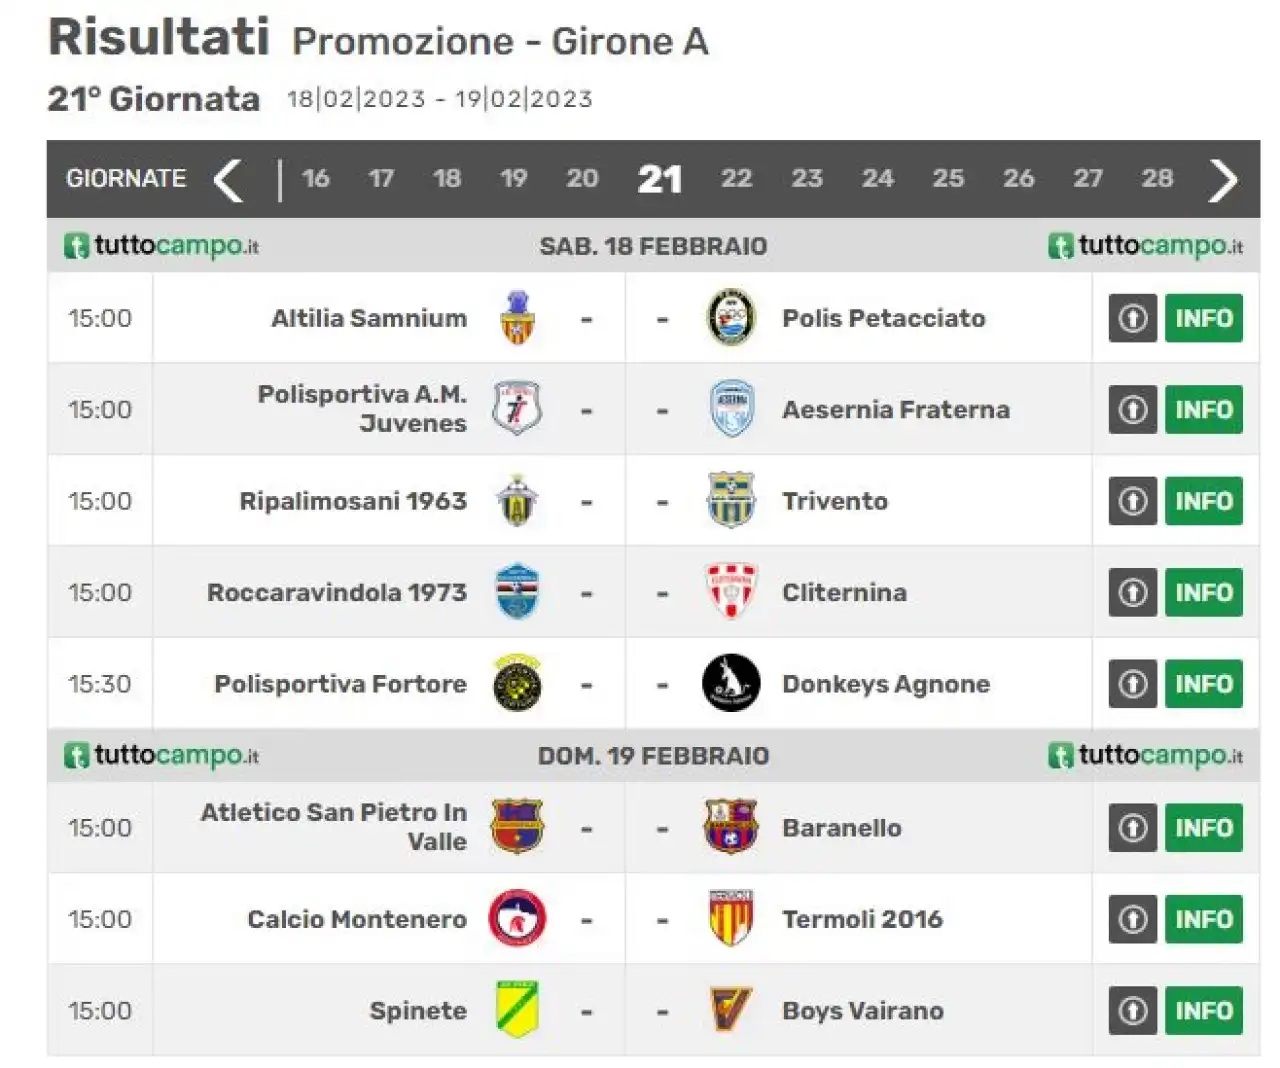1280x1068 pixels.
Task: Click the Polis Petacciato team crest
Action: (x=731, y=318)
